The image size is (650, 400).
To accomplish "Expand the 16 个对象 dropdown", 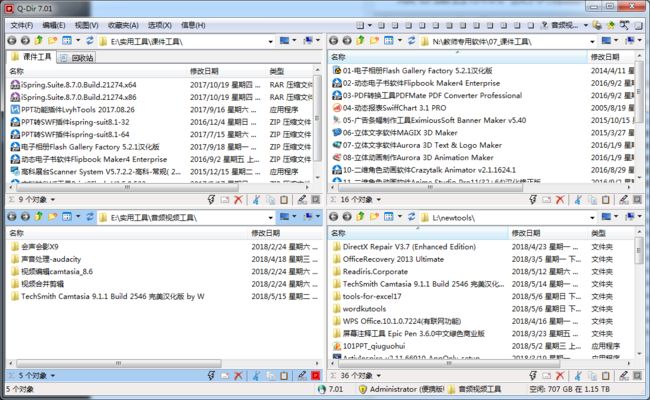I will point(378,200).
